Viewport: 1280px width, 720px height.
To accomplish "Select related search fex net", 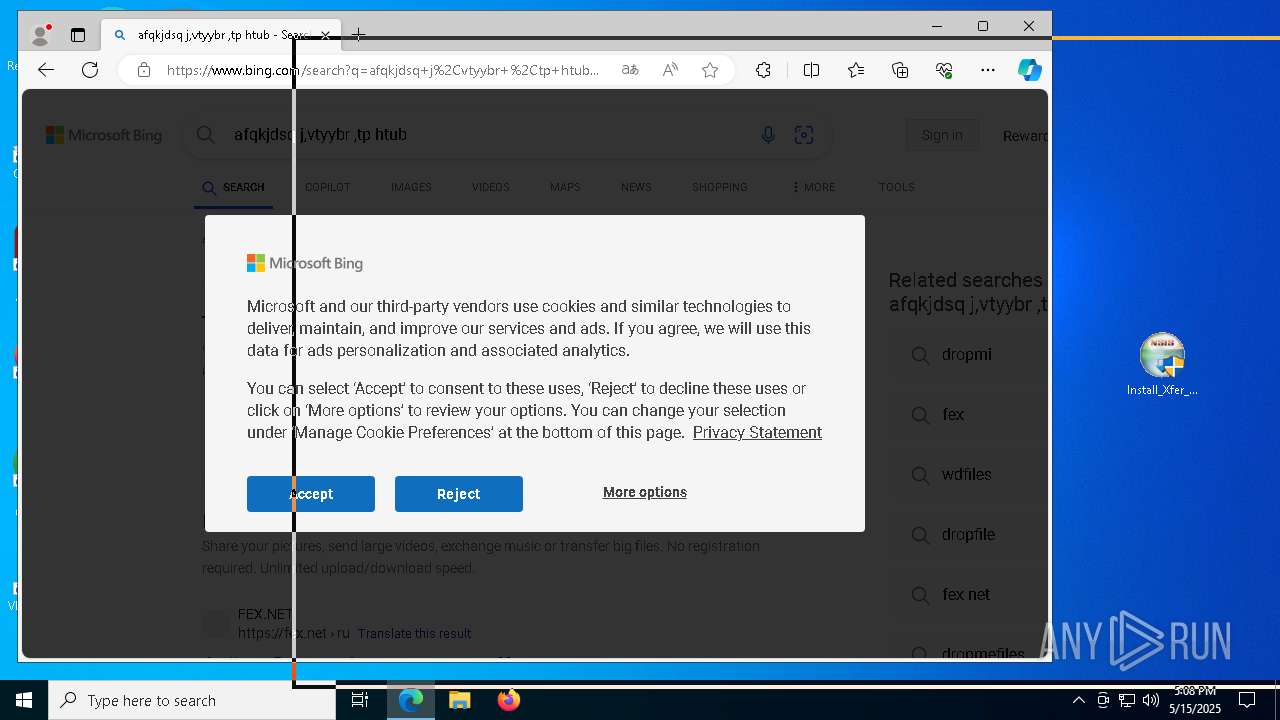I will coord(966,594).
